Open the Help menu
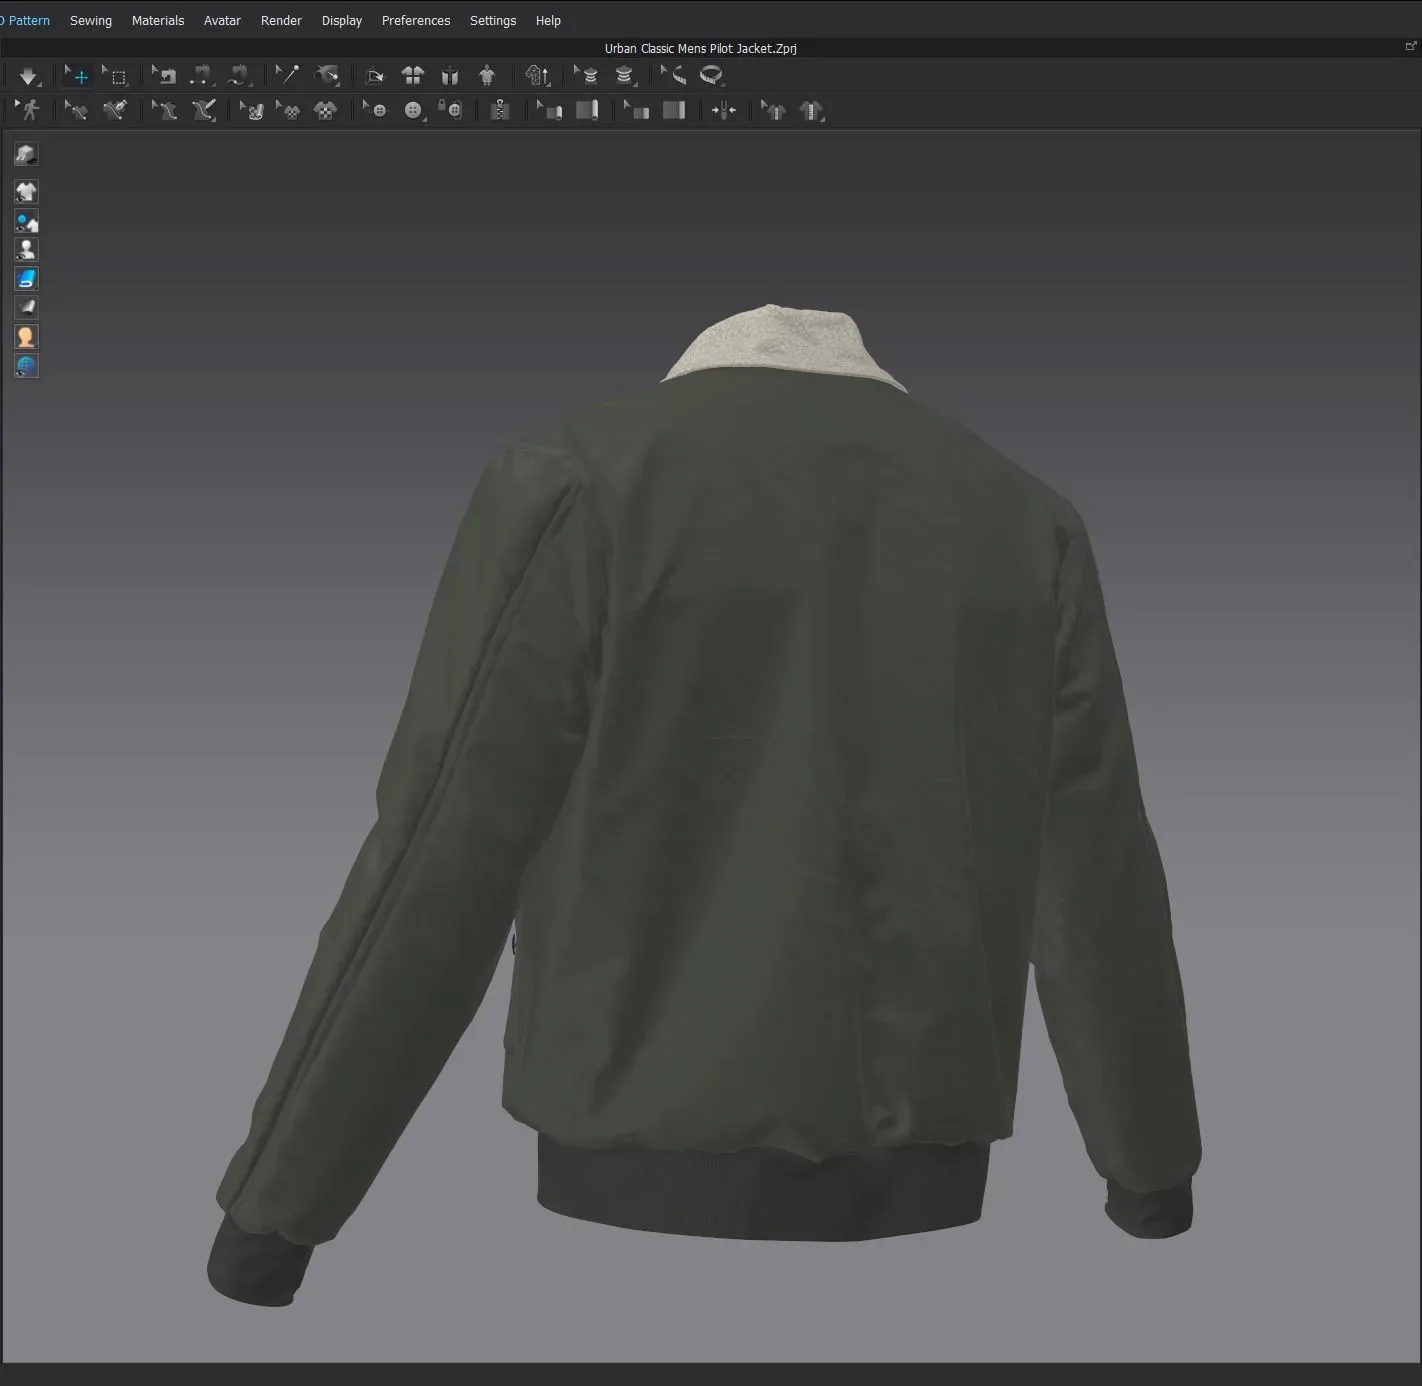Screen dimensions: 1422x1386 548,20
